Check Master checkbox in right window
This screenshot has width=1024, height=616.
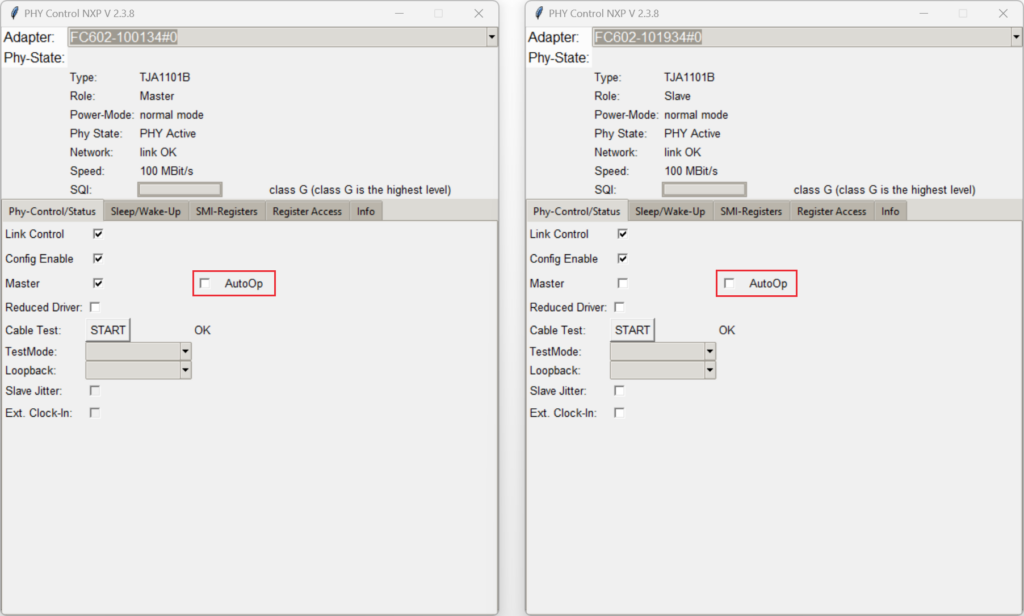(622, 283)
